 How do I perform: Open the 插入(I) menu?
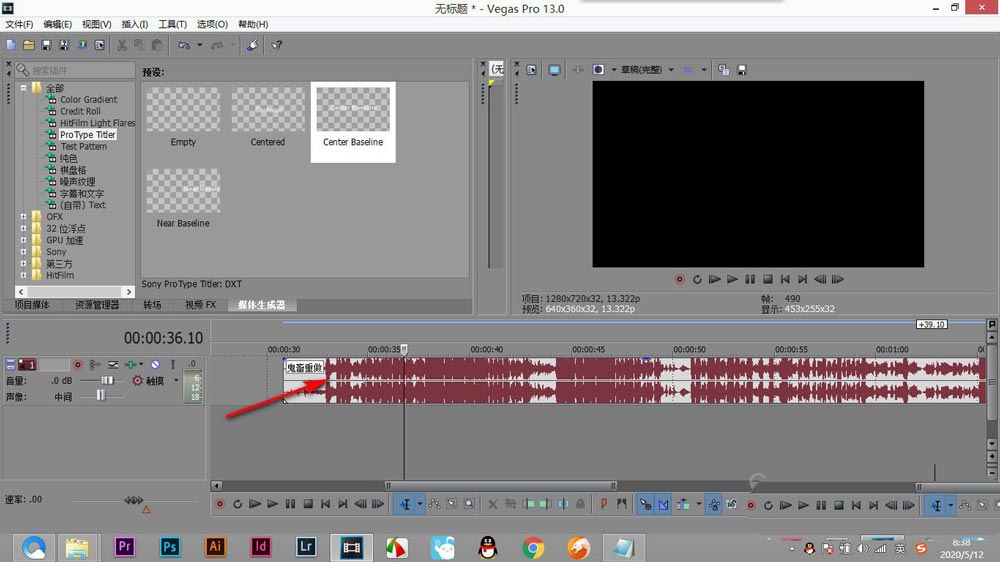135,24
